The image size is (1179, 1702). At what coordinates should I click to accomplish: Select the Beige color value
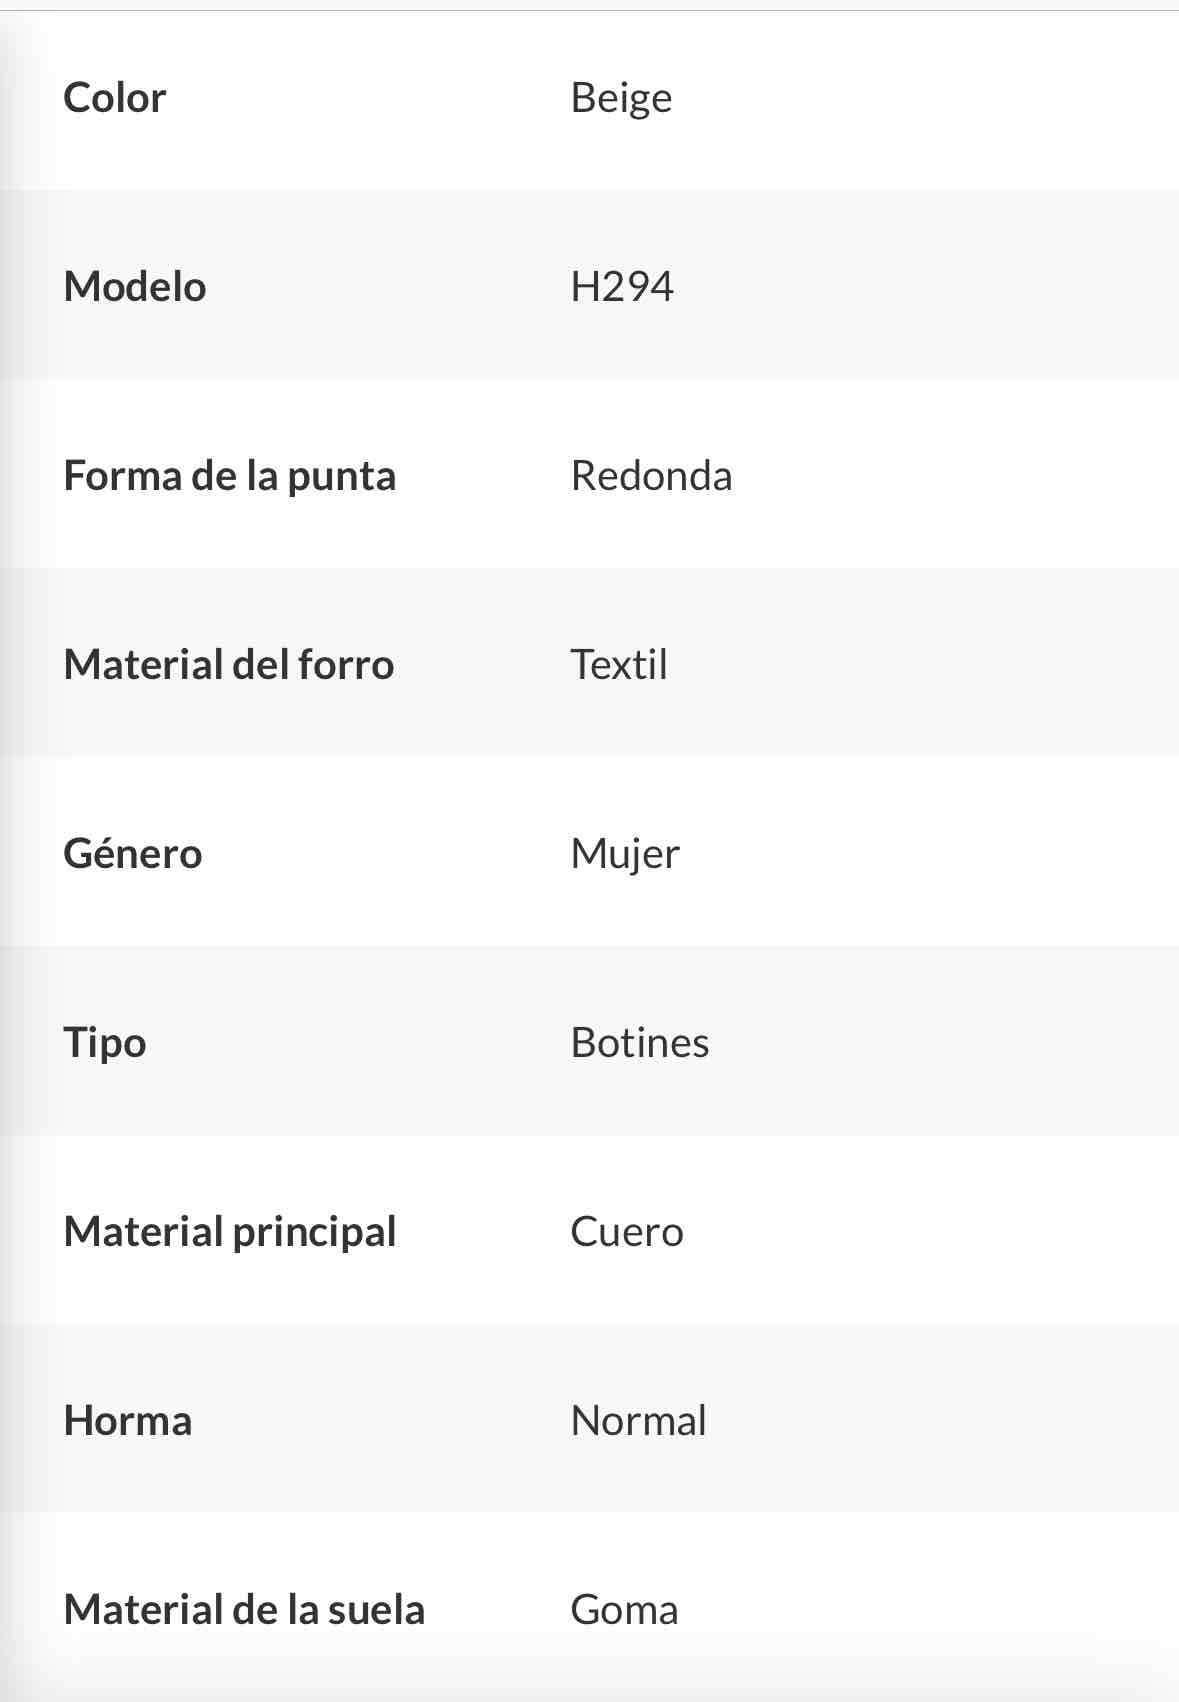[x=621, y=98]
